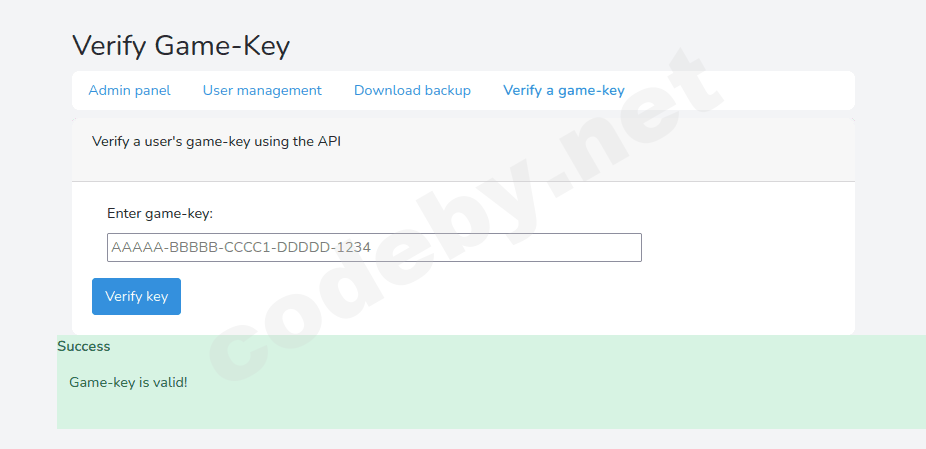Open the Admin panel tab
Image resolution: width=926 pixels, height=449 pixels.
(129, 90)
